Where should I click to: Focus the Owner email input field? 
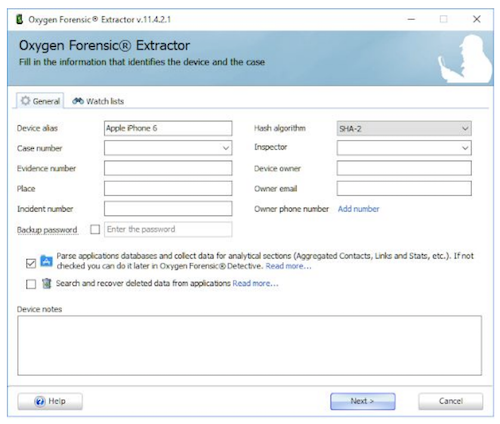404,188
